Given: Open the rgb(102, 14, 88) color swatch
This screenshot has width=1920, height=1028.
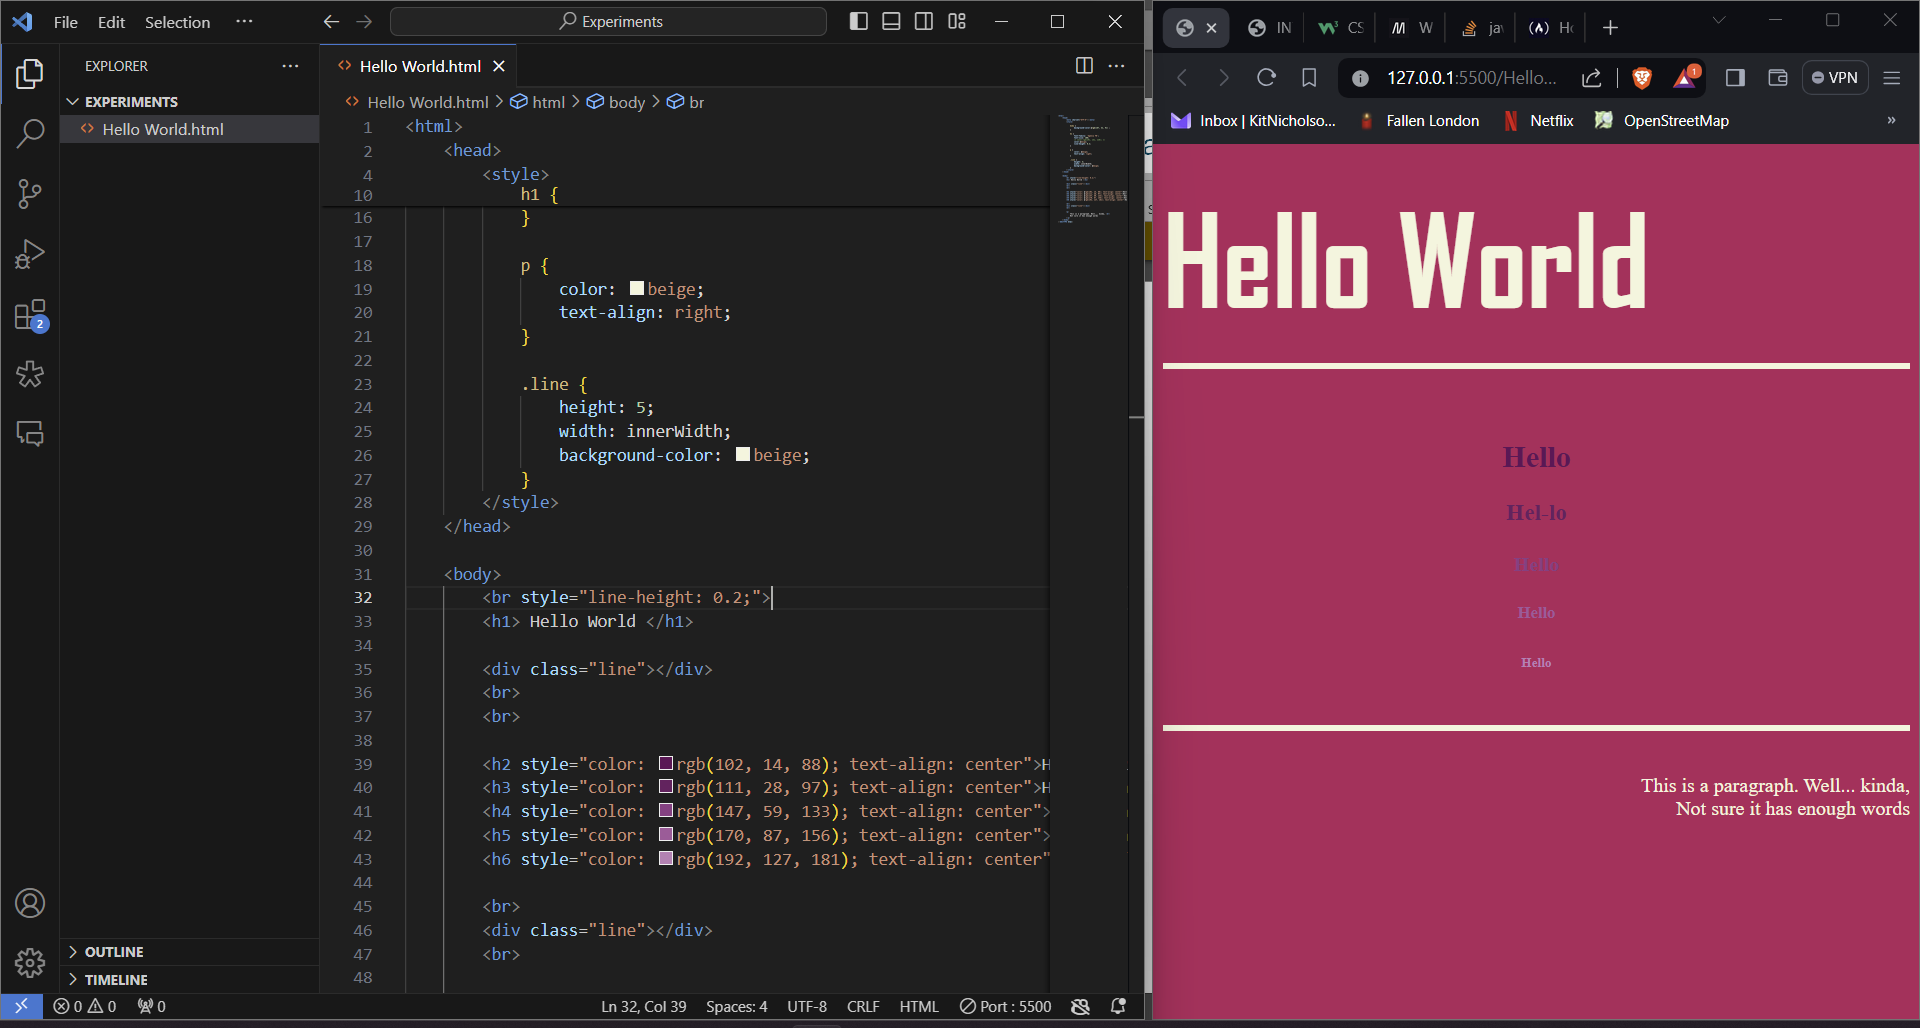Looking at the screenshot, I should (x=666, y=763).
